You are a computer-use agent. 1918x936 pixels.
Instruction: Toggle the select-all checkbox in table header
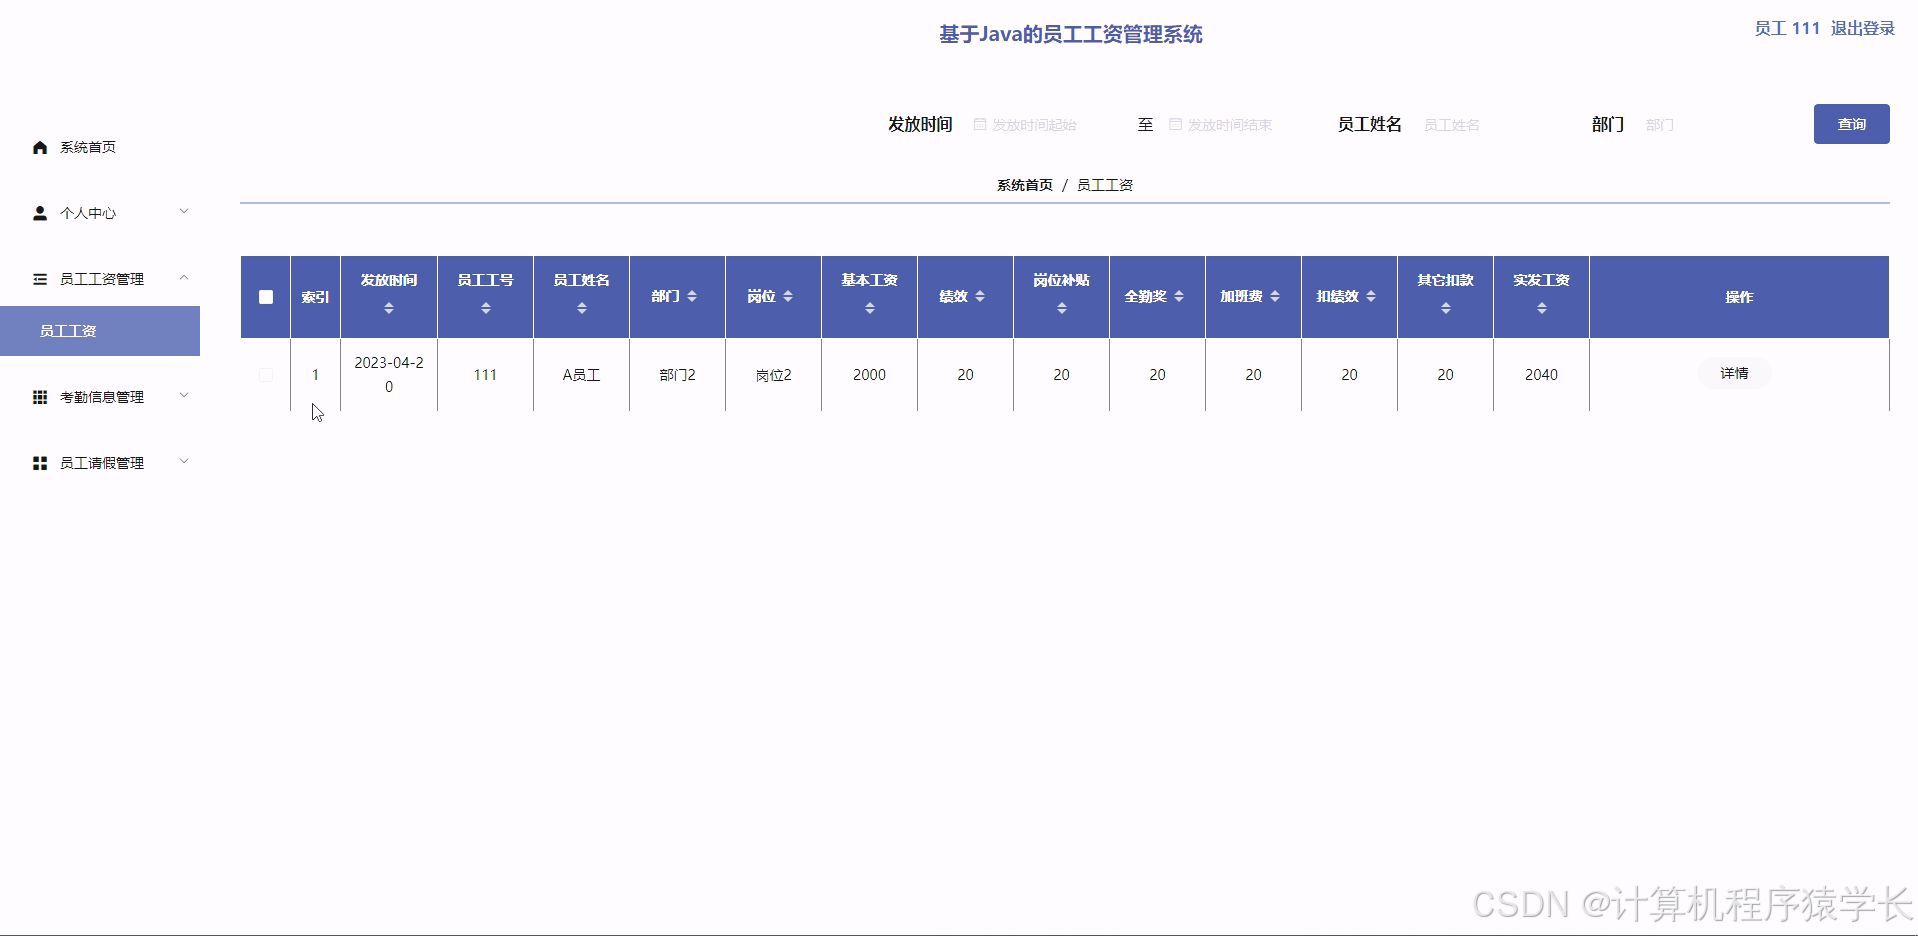(265, 297)
